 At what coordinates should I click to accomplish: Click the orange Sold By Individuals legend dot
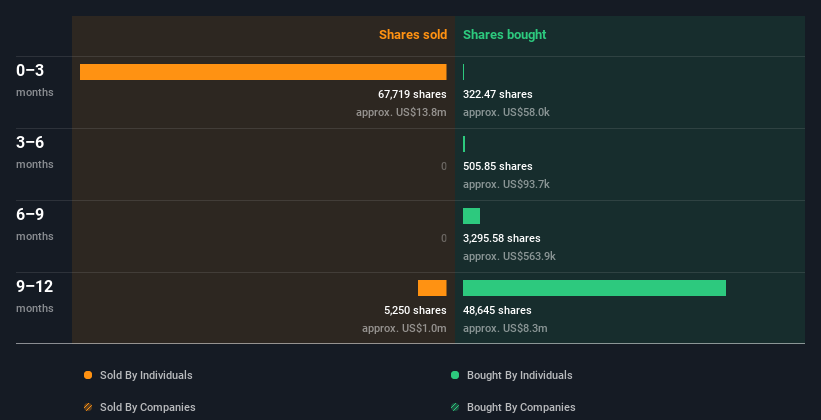tap(88, 375)
